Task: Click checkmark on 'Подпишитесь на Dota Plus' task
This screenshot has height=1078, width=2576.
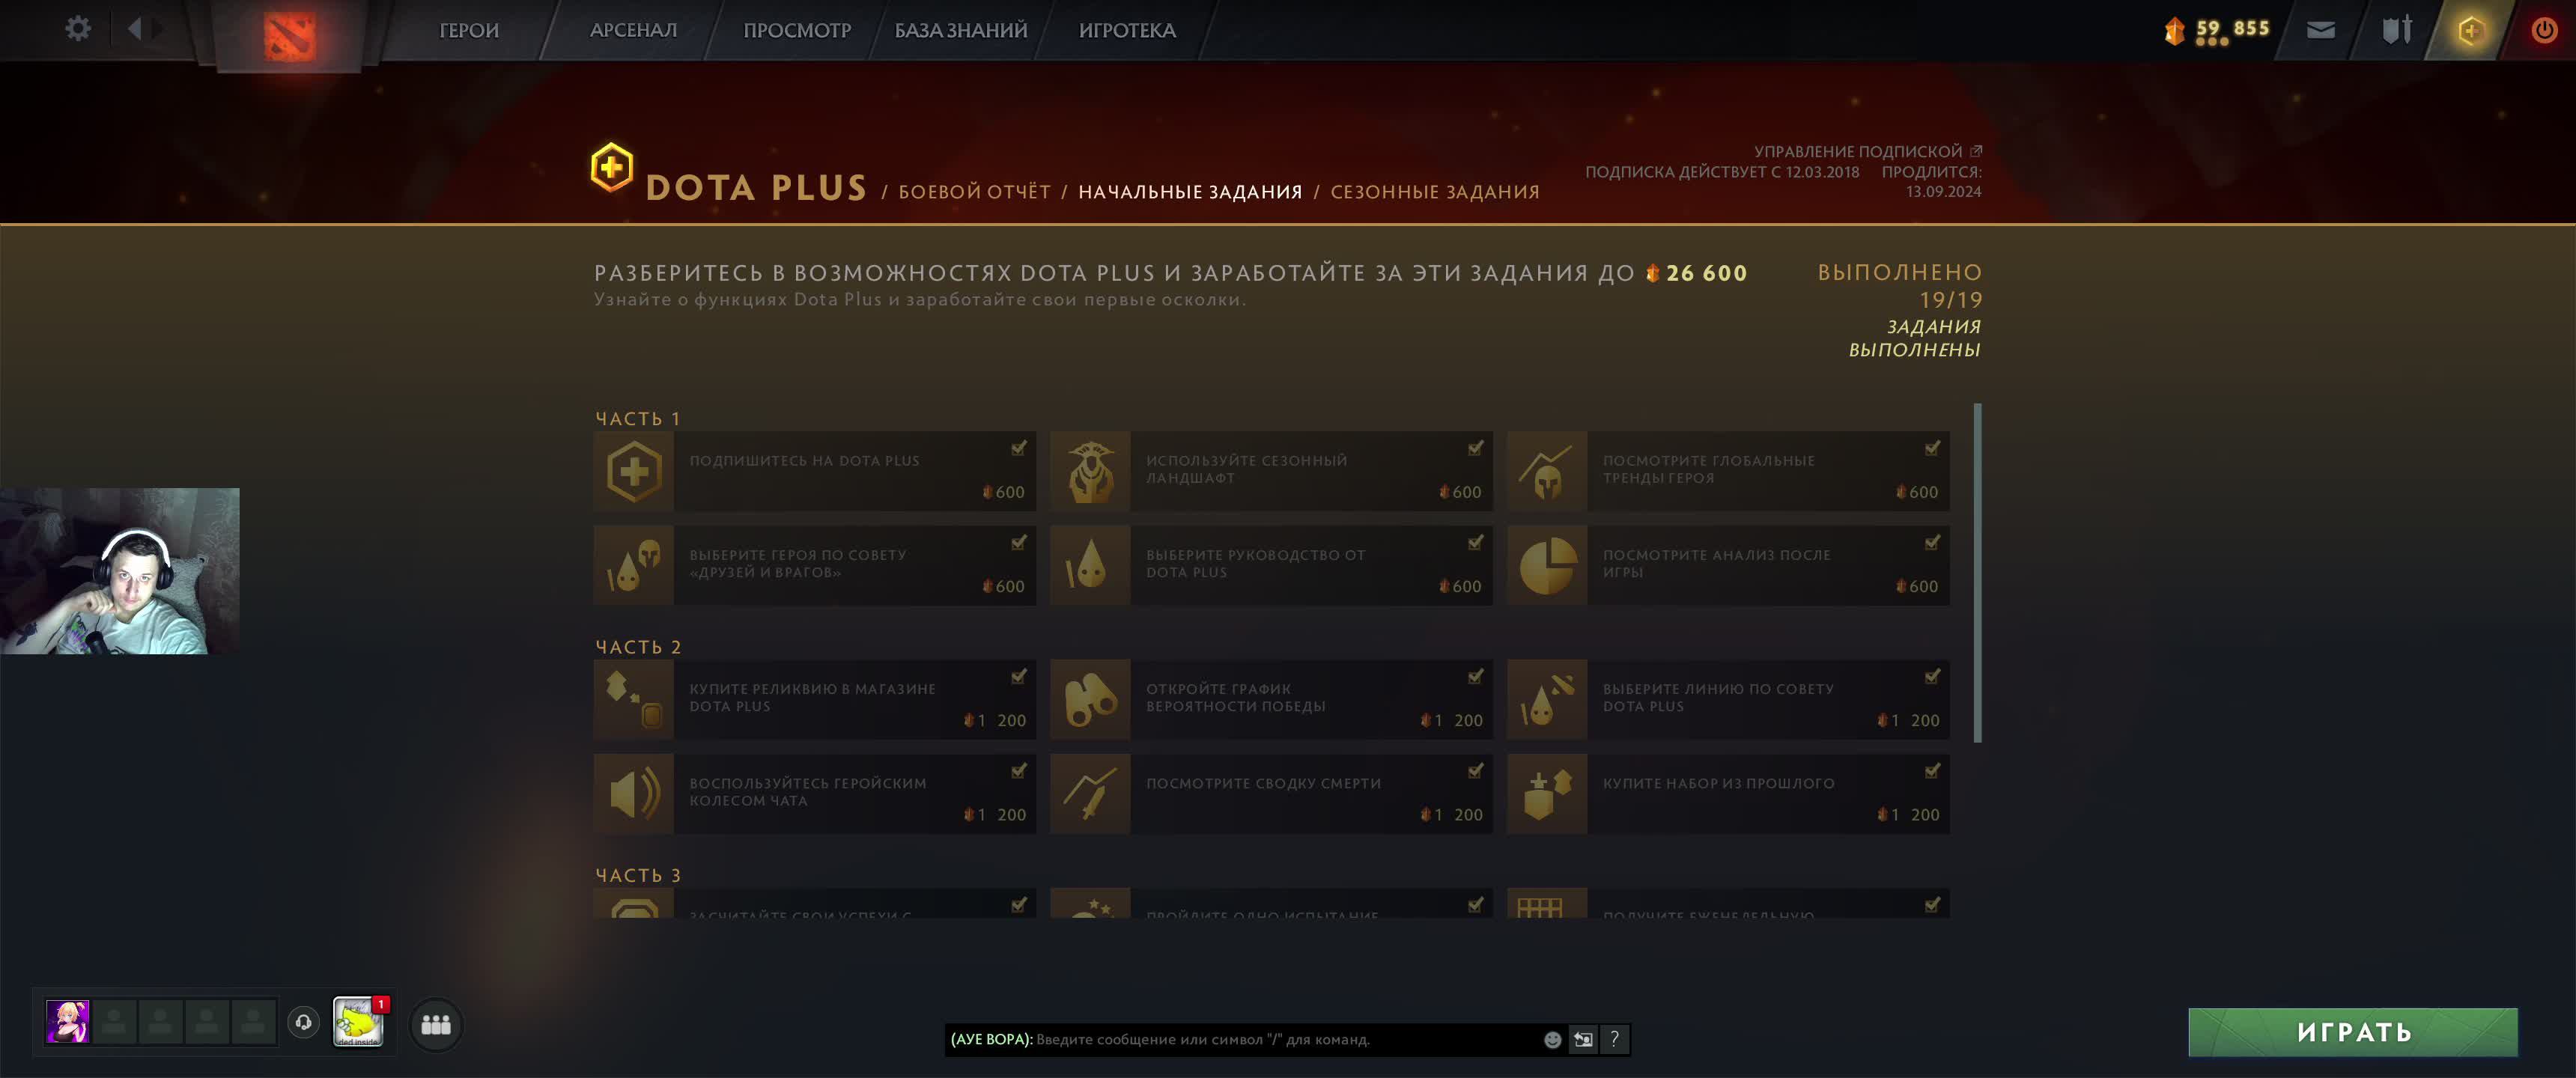Action: pos(1018,448)
